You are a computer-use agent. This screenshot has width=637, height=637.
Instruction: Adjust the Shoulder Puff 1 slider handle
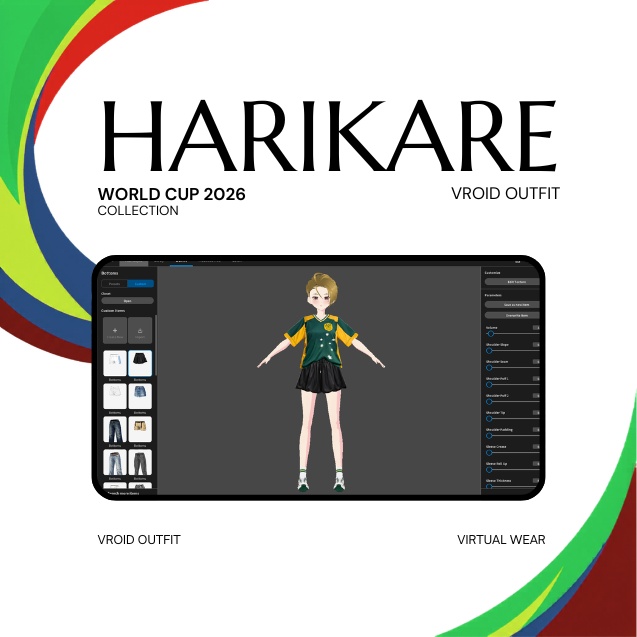coord(489,385)
